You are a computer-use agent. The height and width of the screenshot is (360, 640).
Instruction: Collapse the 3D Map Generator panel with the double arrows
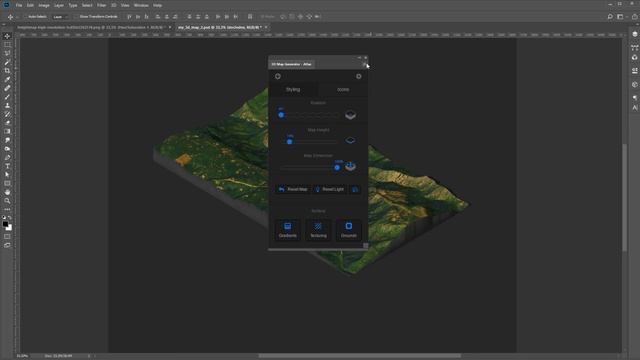pyautogui.click(x=359, y=58)
